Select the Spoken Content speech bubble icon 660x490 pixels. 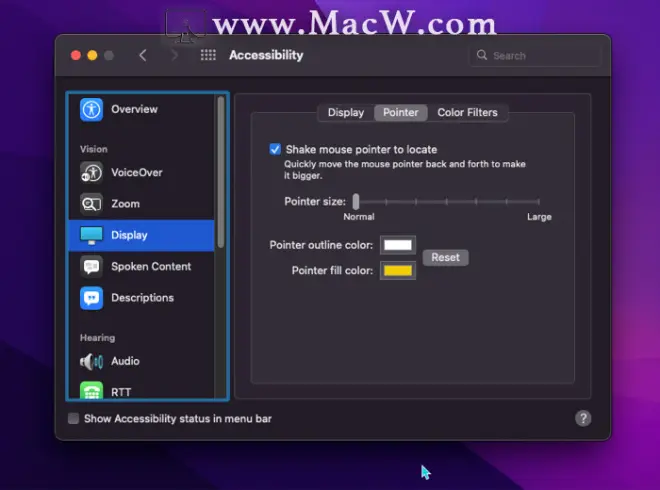pos(91,266)
